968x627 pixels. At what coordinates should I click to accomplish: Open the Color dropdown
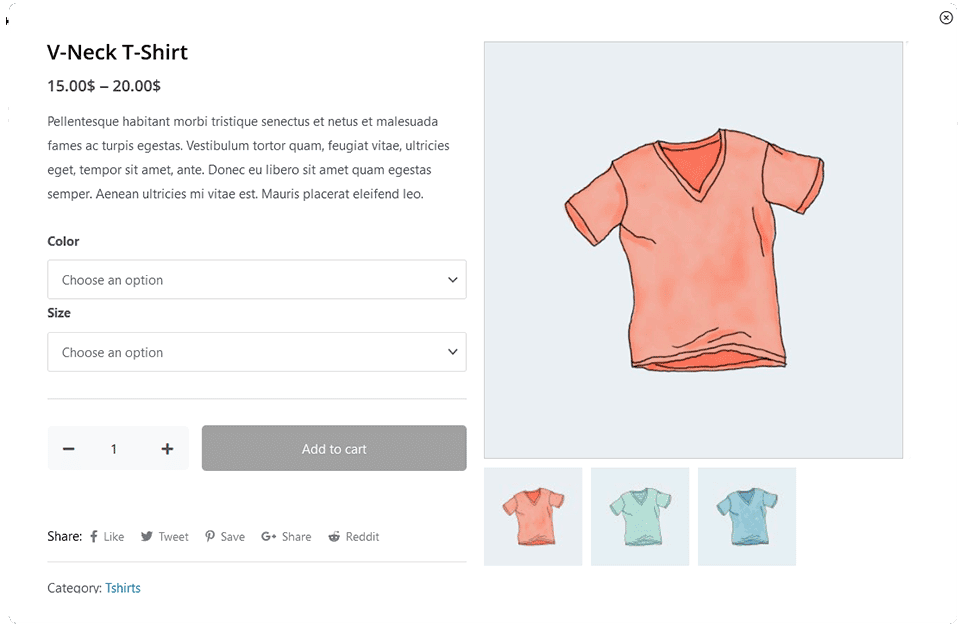(x=256, y=280)
